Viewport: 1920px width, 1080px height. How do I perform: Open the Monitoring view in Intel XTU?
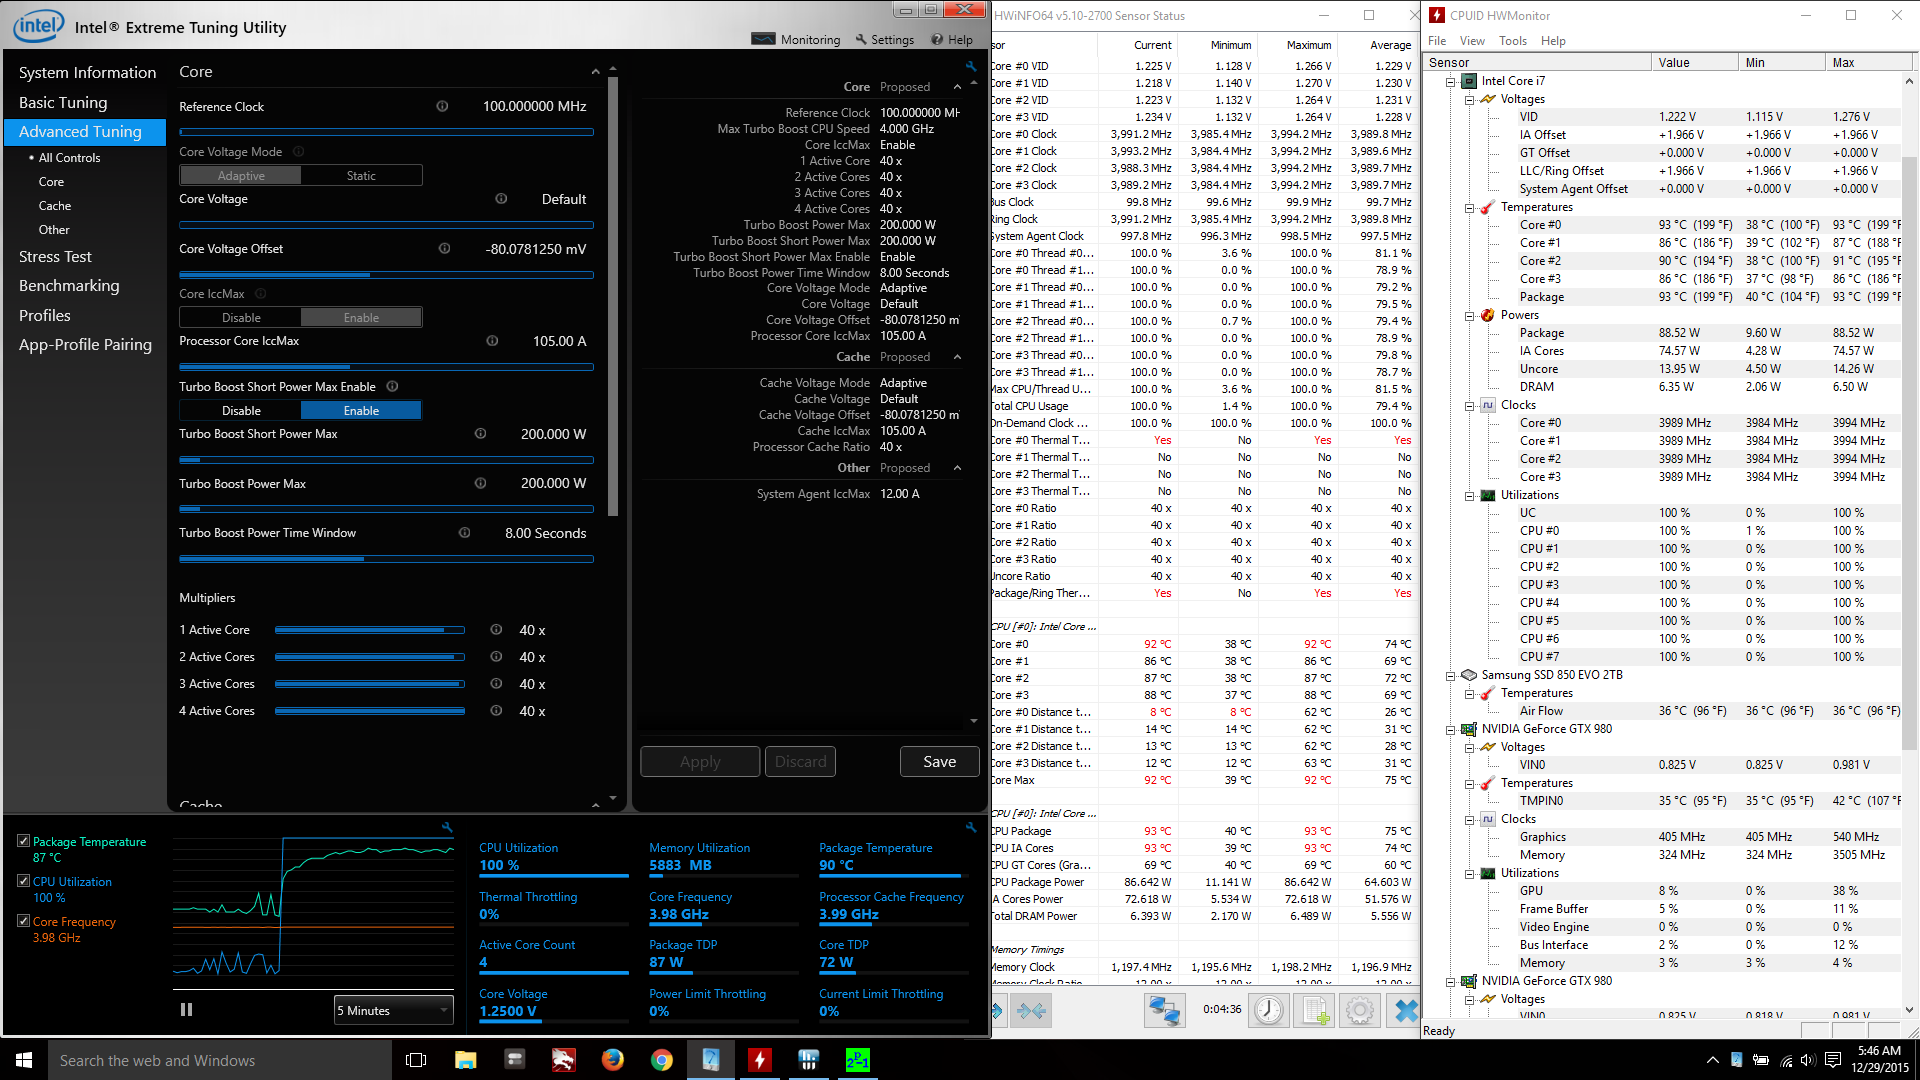click(796, 39)
